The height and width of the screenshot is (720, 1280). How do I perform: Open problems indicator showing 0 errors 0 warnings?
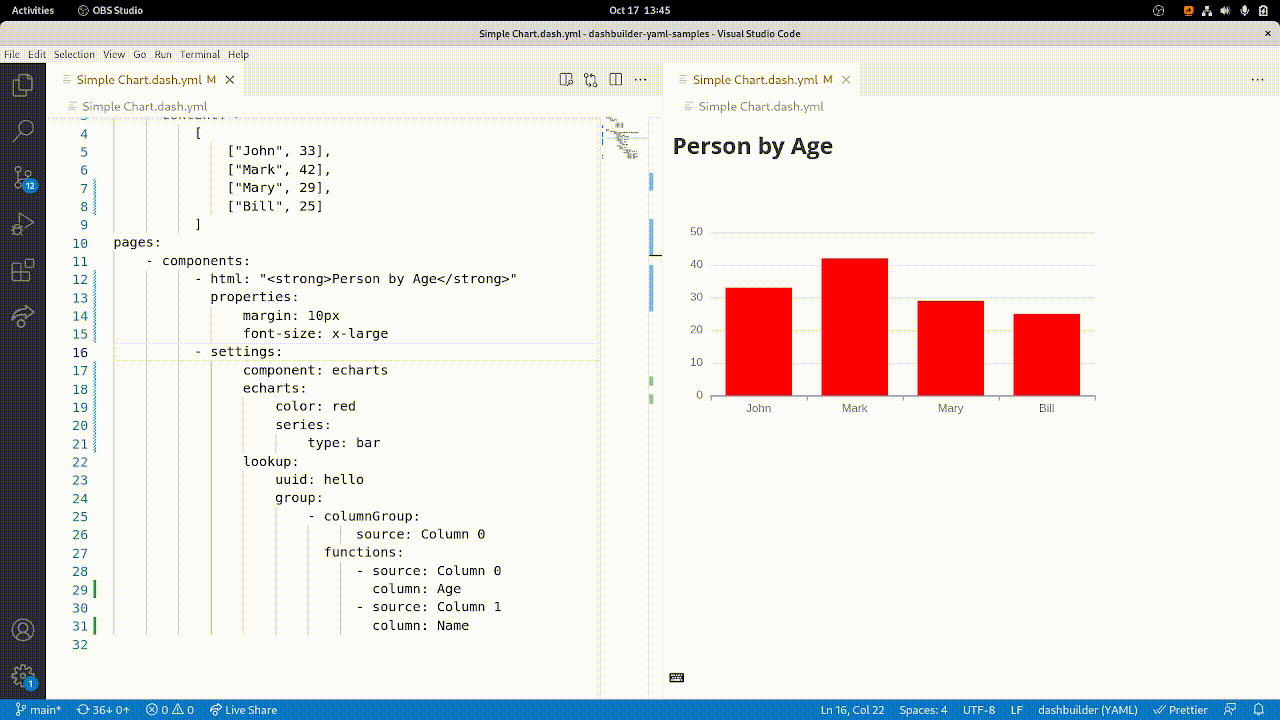(x=169, y=710)
